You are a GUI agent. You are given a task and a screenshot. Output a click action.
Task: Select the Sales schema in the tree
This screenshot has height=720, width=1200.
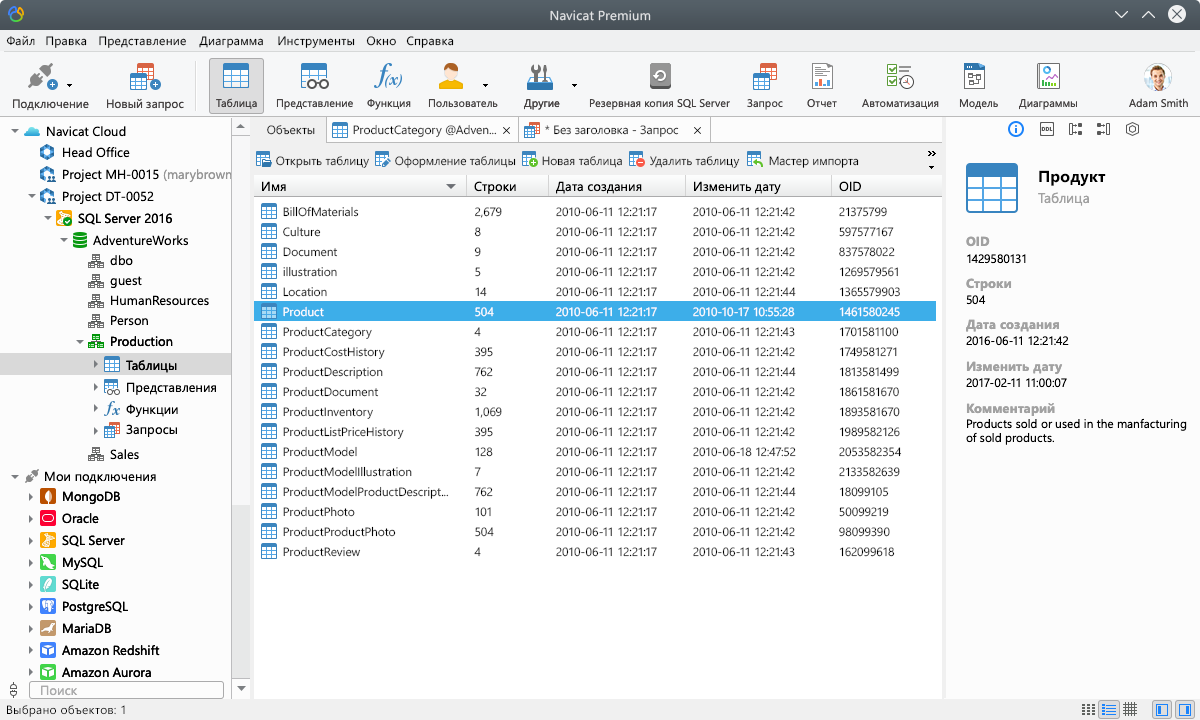click(125, 454)
